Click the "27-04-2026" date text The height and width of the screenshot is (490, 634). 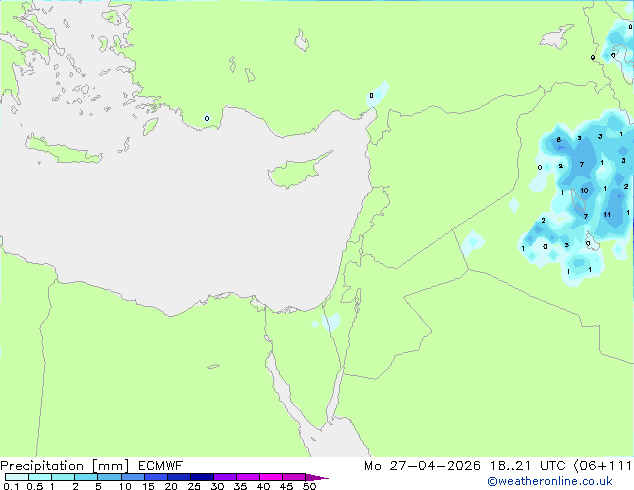point(435,466)
